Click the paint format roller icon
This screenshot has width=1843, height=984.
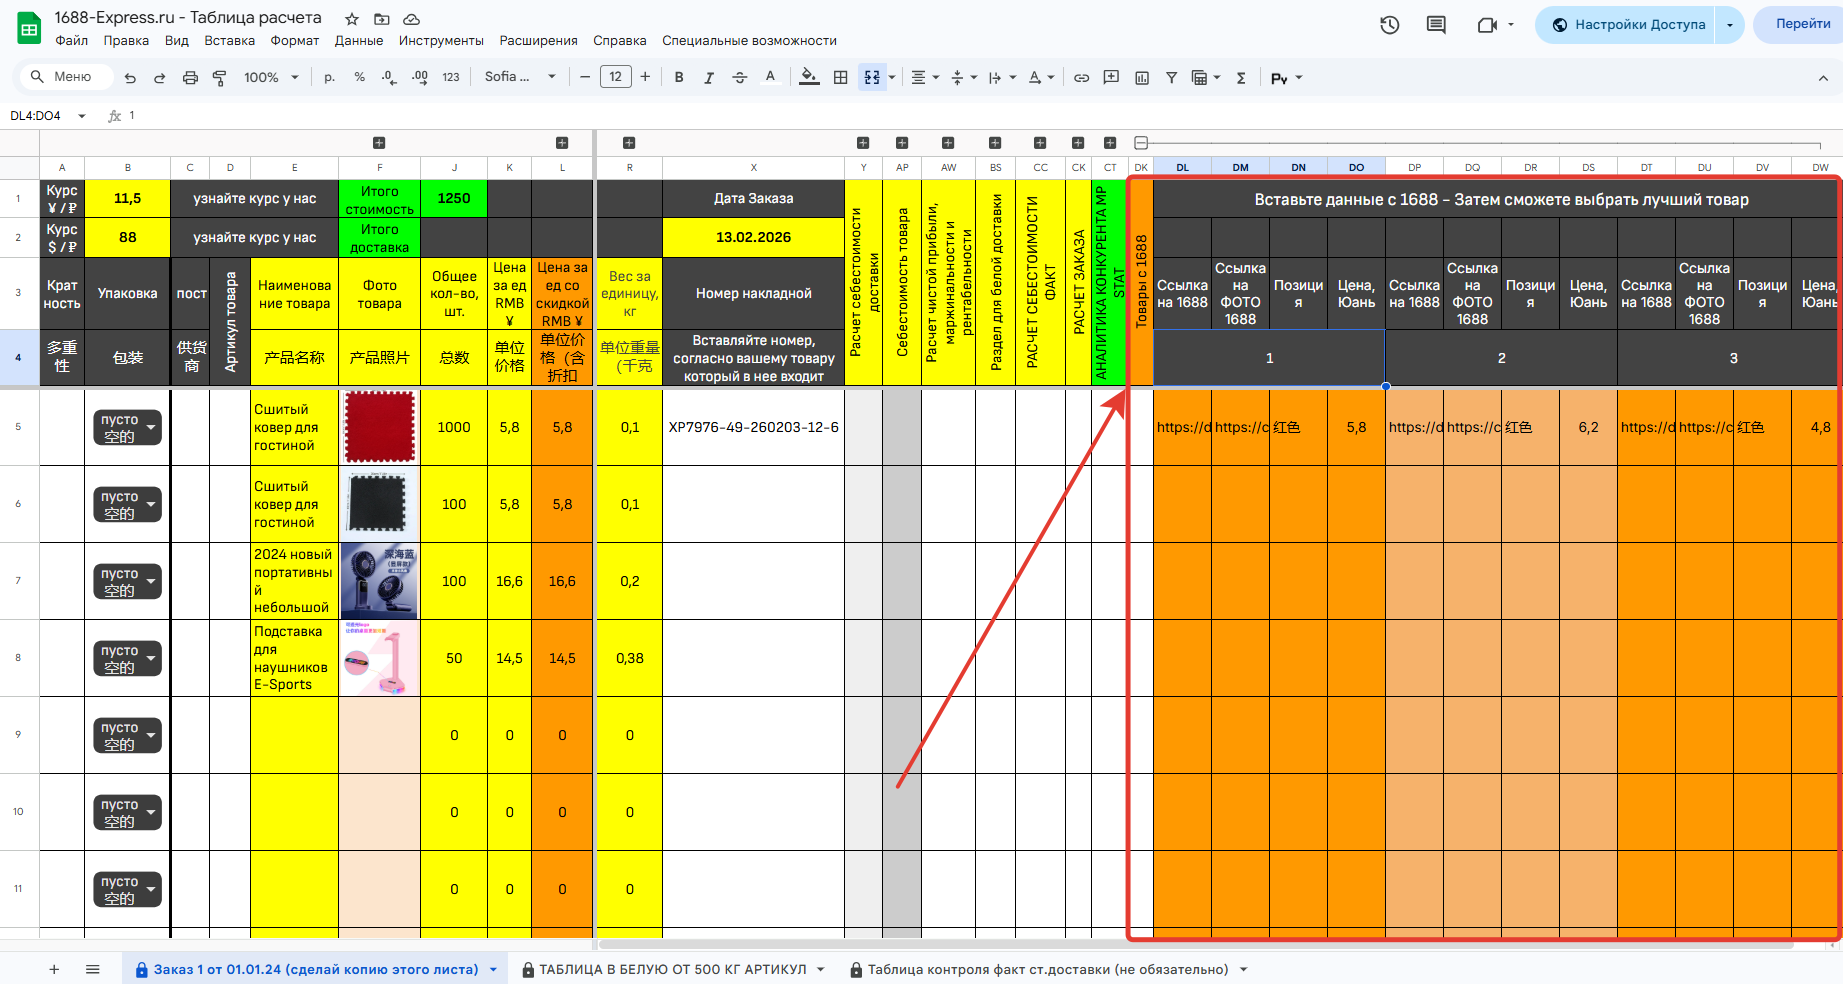click(220, 78)
